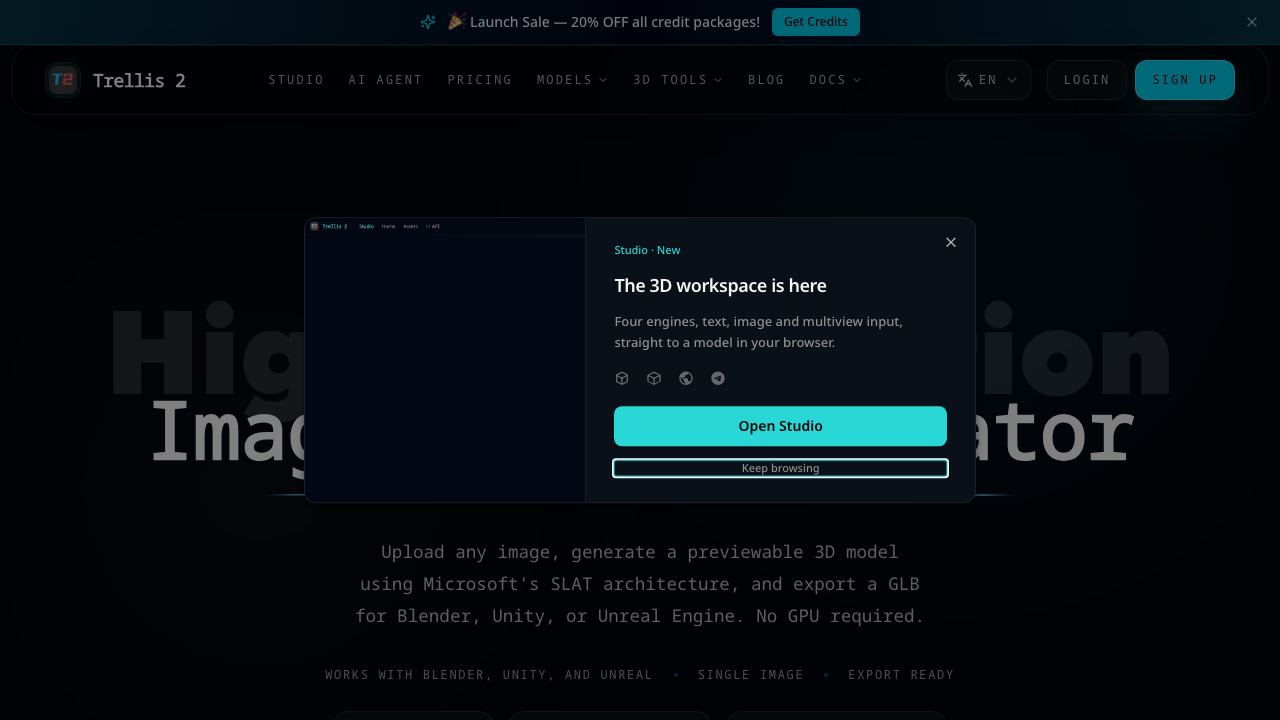Open the BLOG nav link
The height and width of the screenshot is (720, 1280).
pyautogui.click(x=766, y=80)
